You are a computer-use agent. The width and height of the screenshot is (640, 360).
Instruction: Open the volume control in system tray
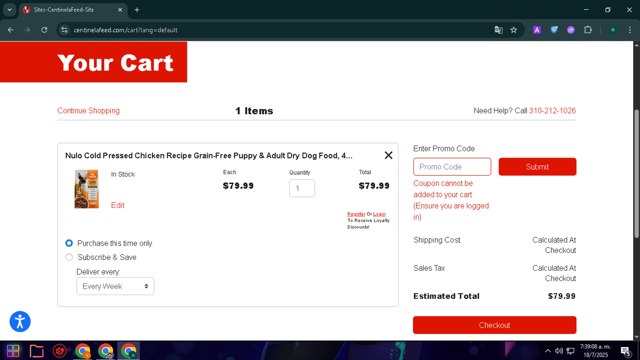[559, 351]
